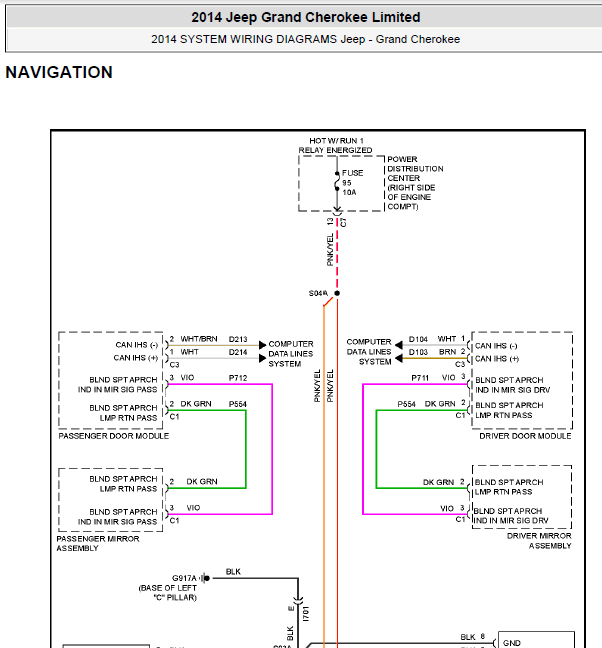The width and height of the screenshot is (602, 648).
Task: Click "BLND SPT APRCH IND IN MIR SIG DRV" in door module
Action: [x=513, y=385]
